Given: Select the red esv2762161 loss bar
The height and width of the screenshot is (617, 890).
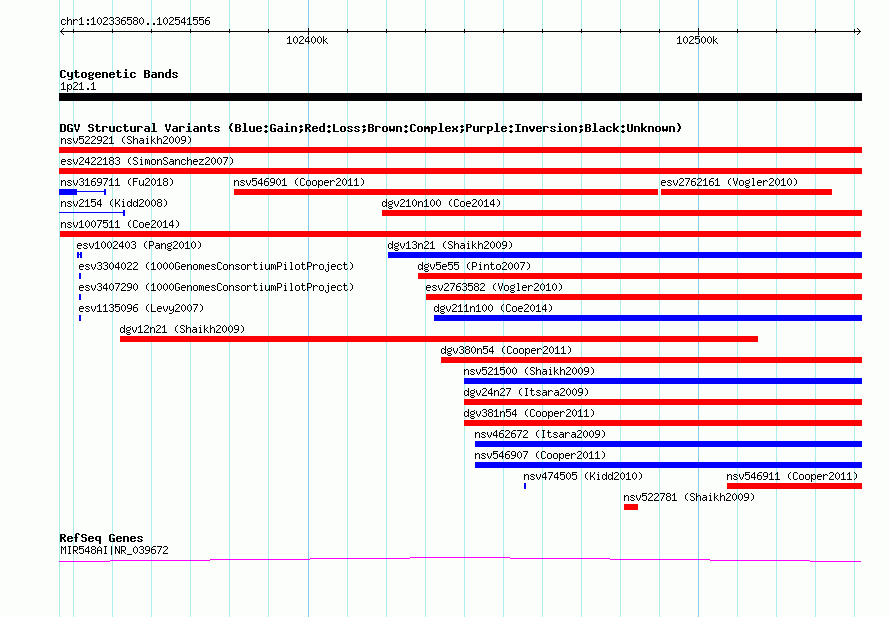Looking at the screenshot, I should point(746,192).
